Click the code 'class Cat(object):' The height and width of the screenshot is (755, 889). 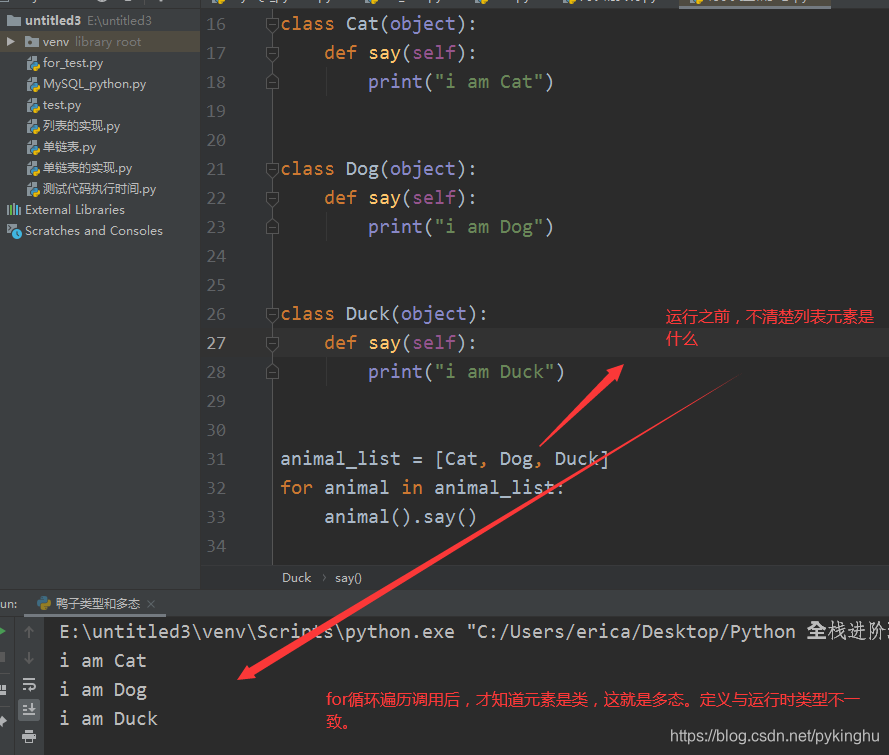(378, 24)
